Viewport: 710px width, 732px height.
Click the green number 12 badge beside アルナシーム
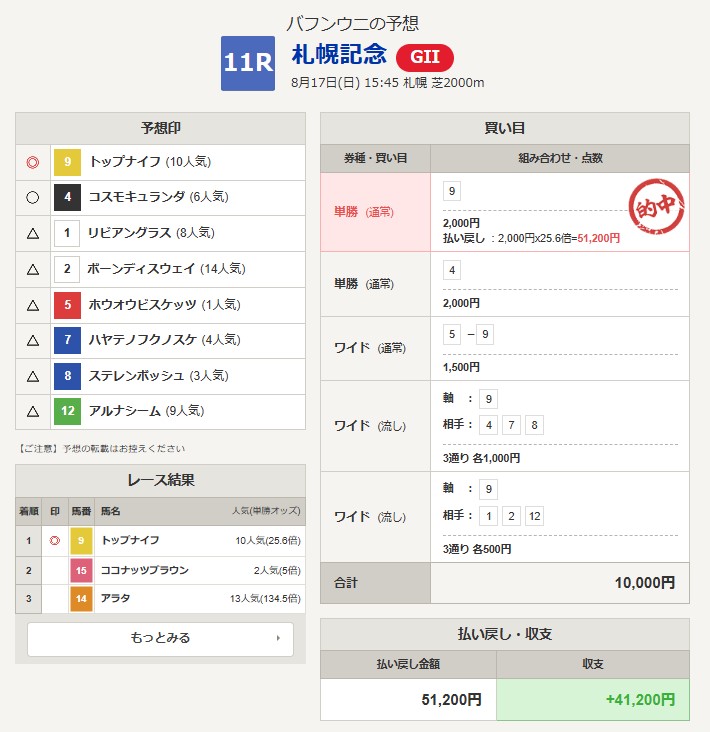click(67, 412)
